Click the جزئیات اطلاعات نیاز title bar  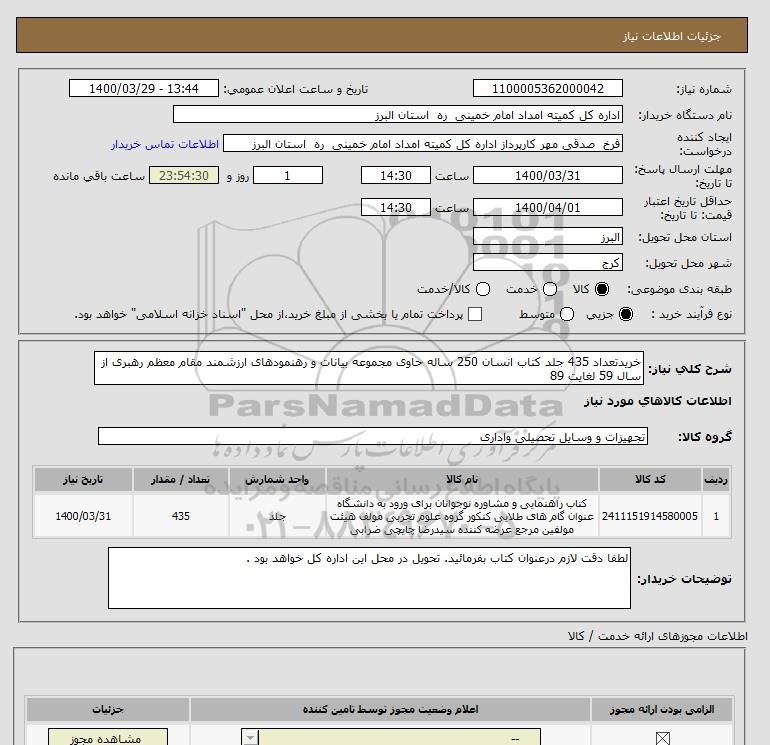(x=382, y=35)
